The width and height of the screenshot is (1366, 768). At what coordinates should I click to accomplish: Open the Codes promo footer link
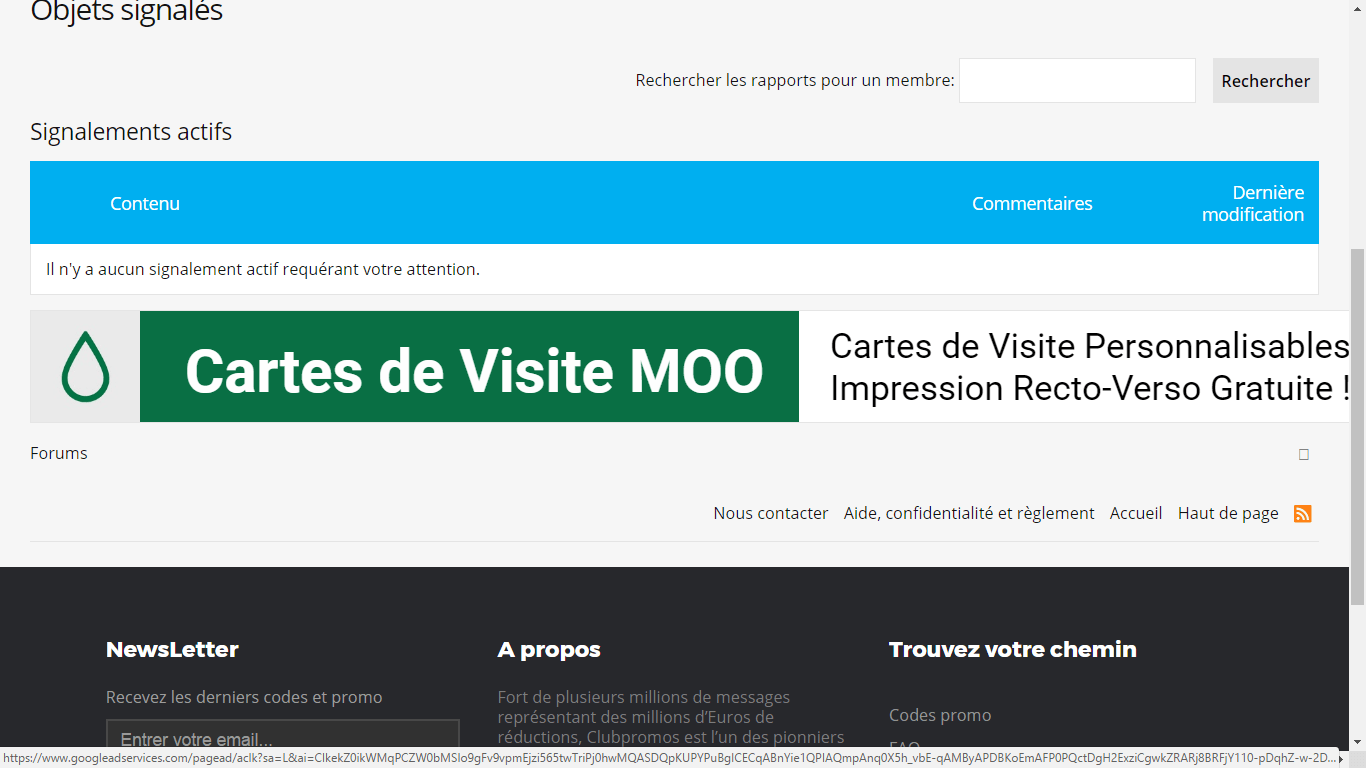coord(939,716)
